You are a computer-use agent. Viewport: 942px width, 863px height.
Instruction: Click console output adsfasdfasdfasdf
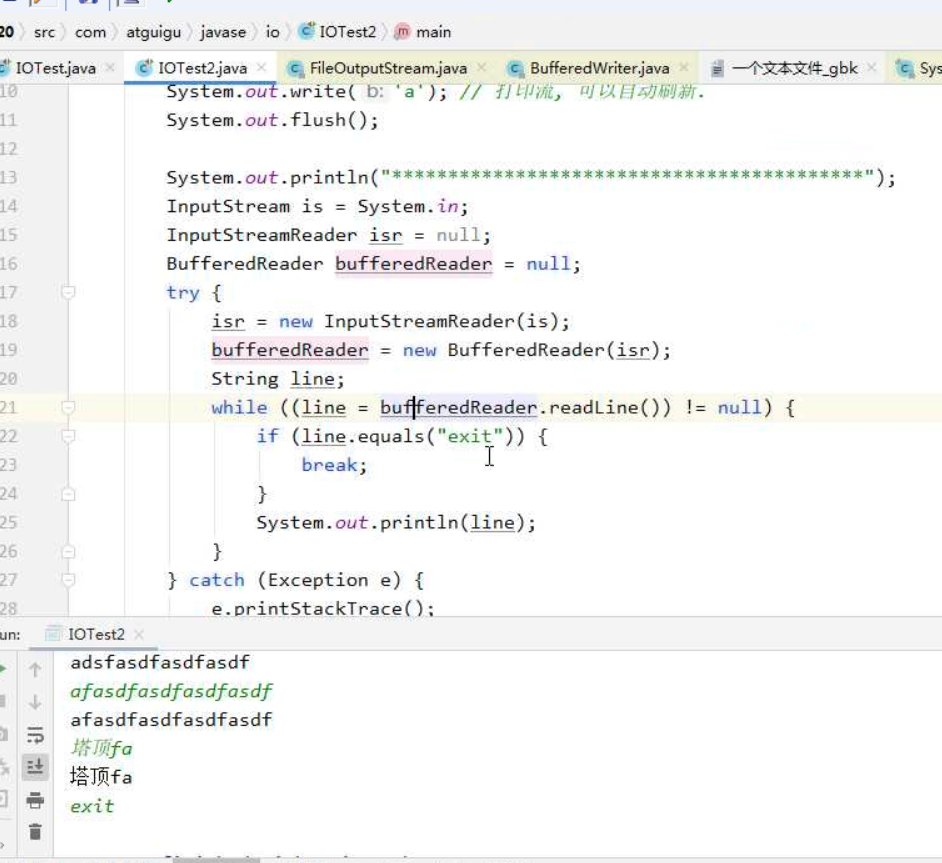pyautogui.click(x=160, y=662)
